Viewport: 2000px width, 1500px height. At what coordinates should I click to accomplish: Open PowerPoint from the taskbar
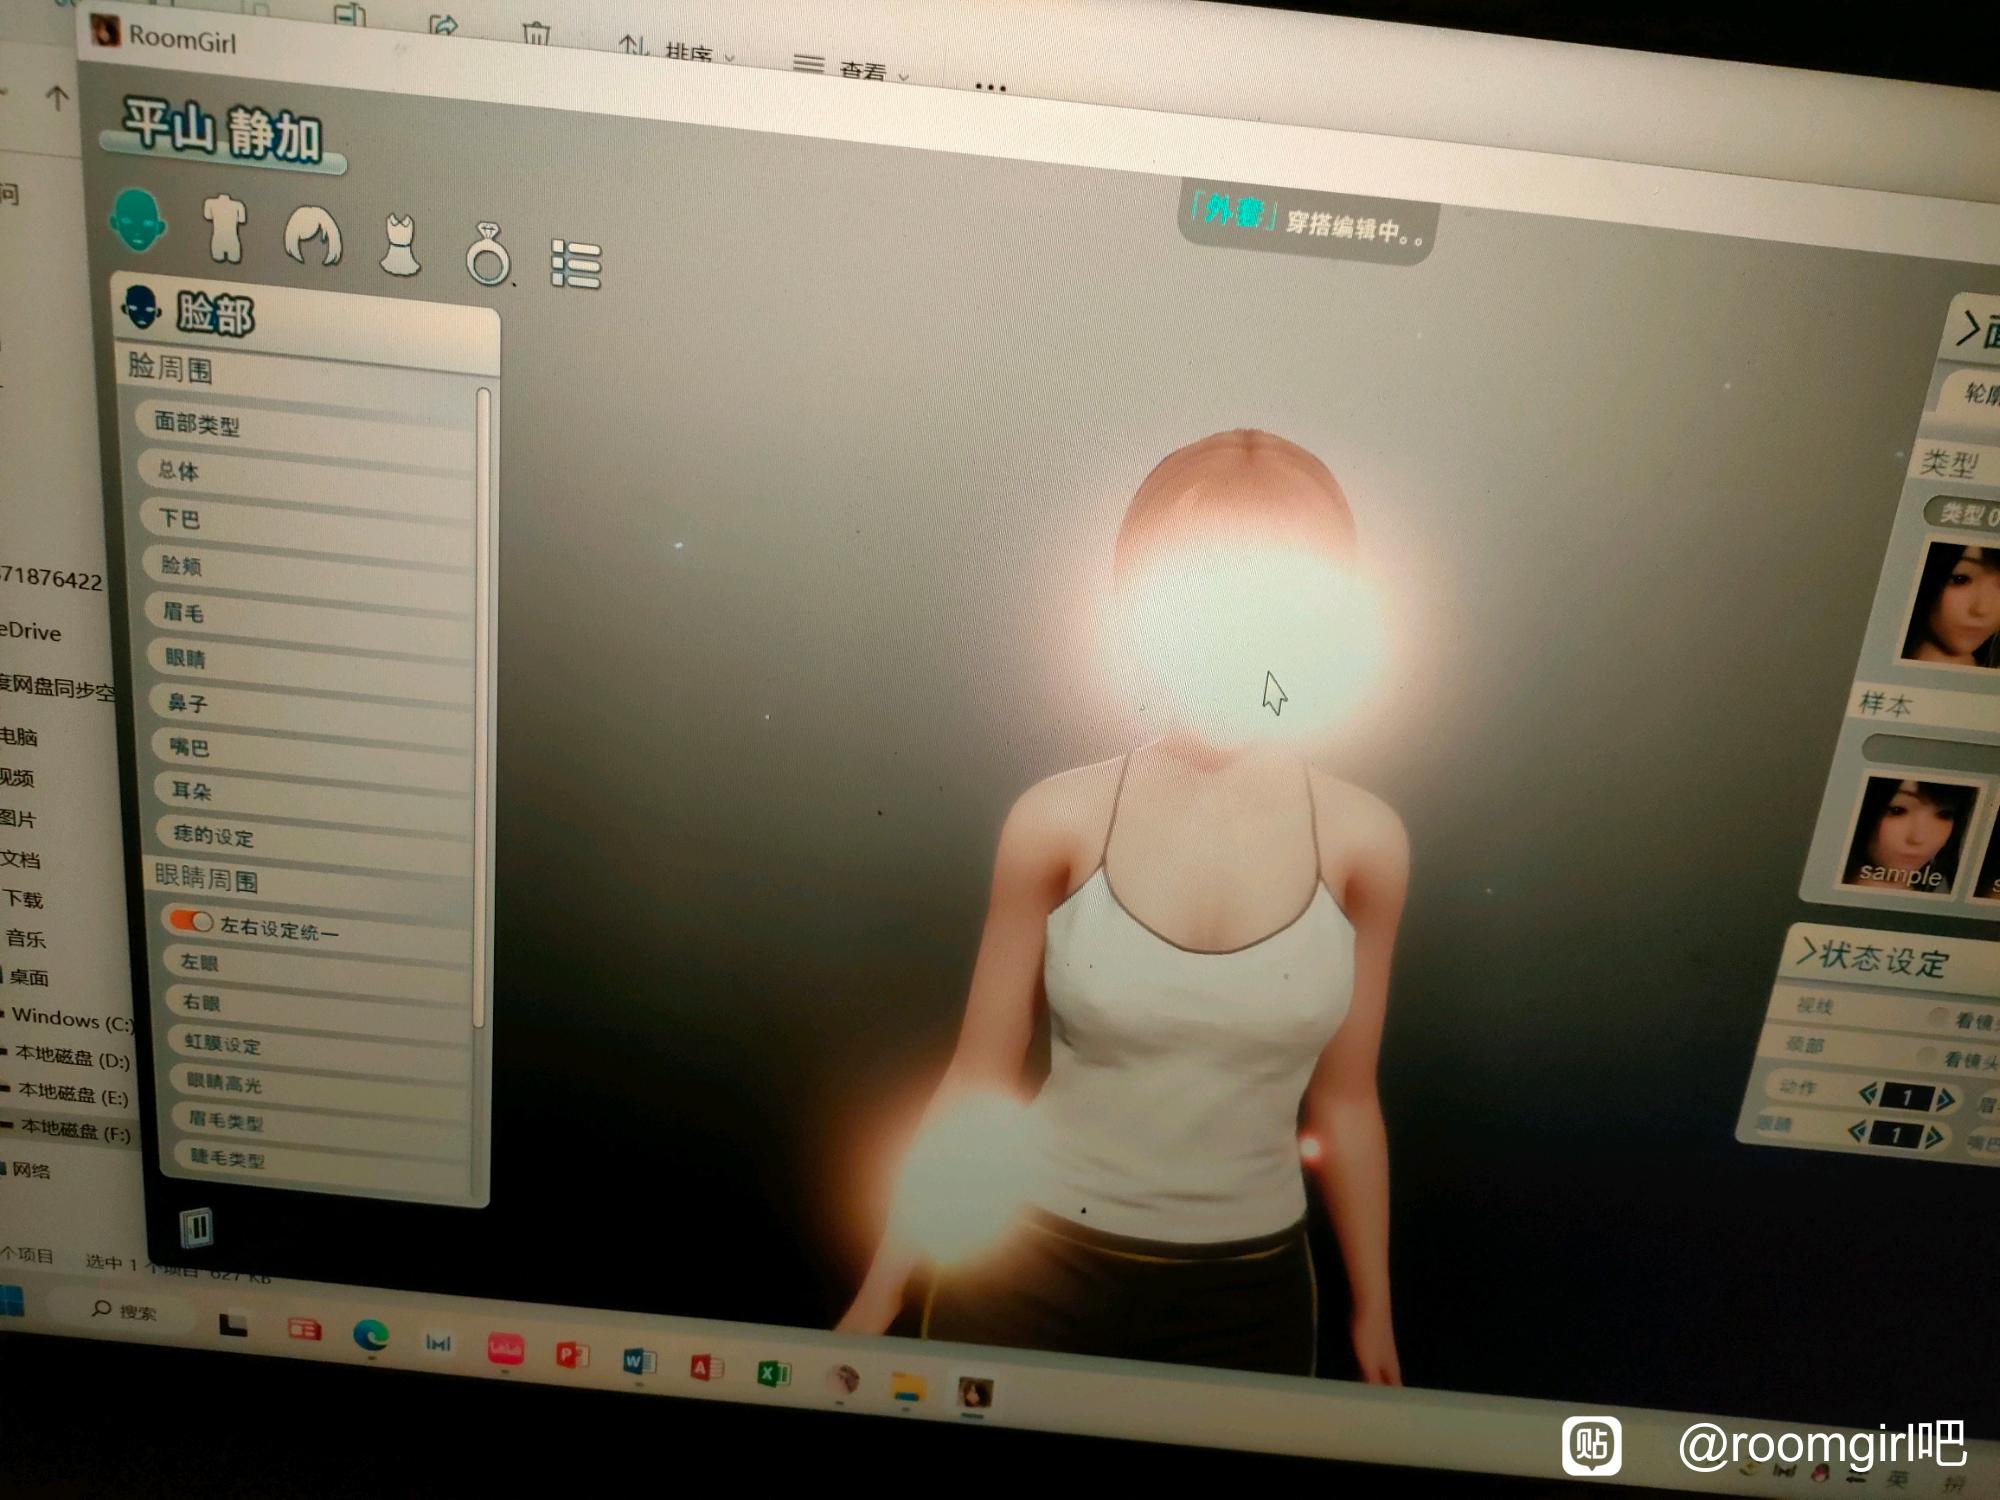pyautogui.click(x=572, y=1355)
